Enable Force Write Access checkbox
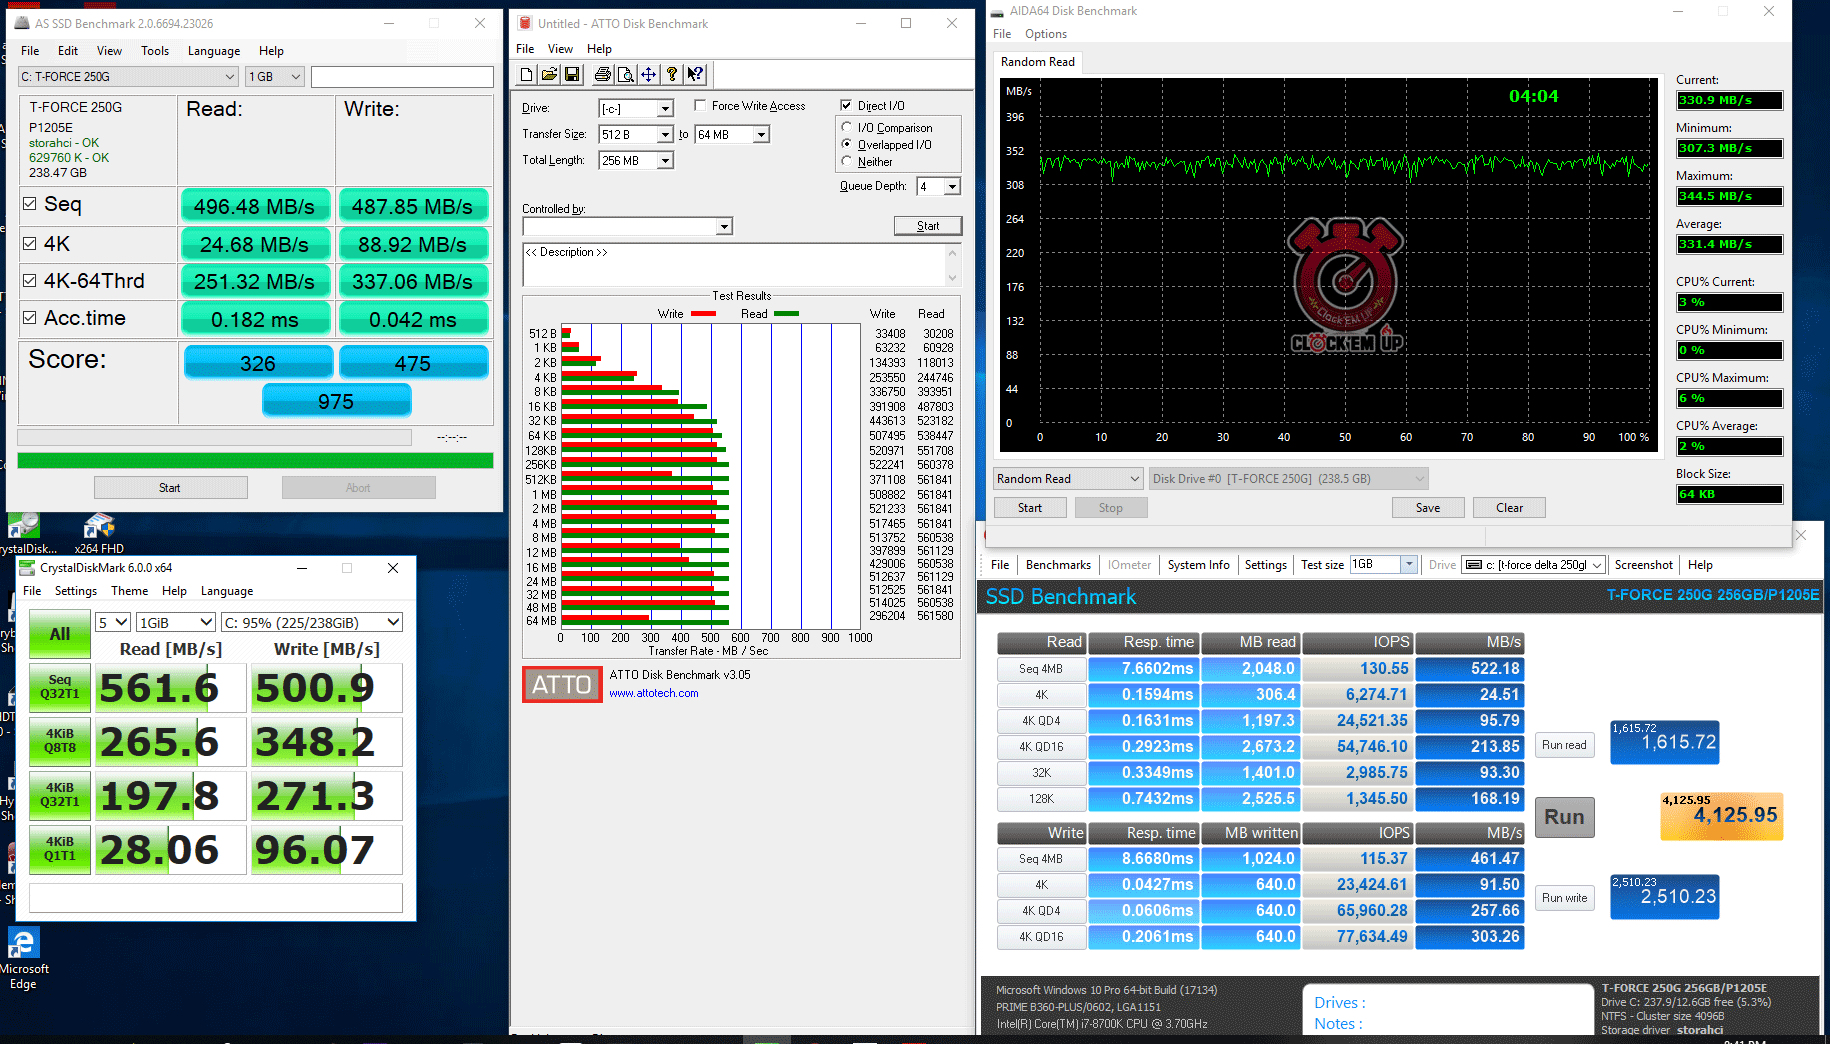1830x1044 pixels. pyautogui.click(x=701, y=105)
